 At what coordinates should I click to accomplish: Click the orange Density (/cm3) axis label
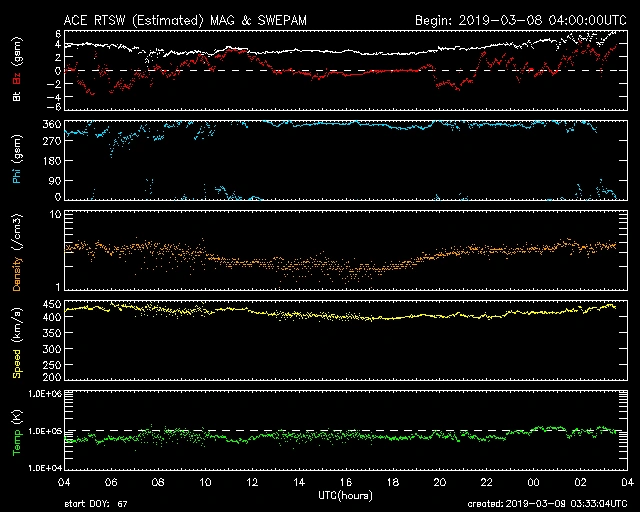[16, 250]
